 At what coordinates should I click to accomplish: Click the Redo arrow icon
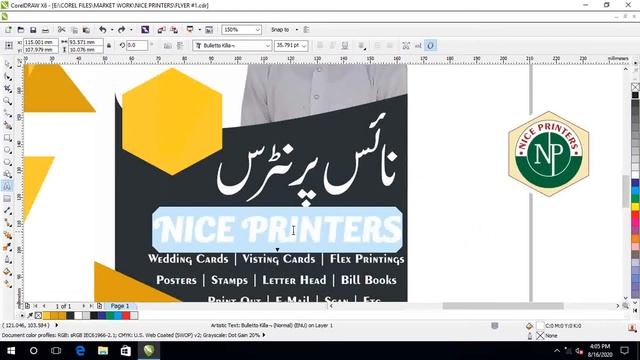point(121,30)
